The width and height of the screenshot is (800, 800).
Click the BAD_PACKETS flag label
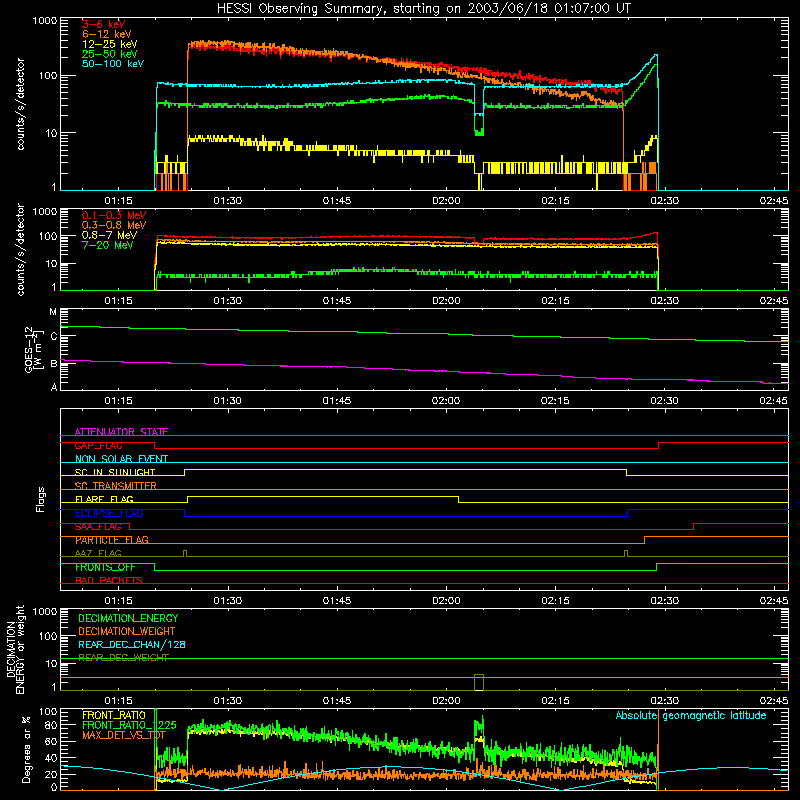coord(109,581)
